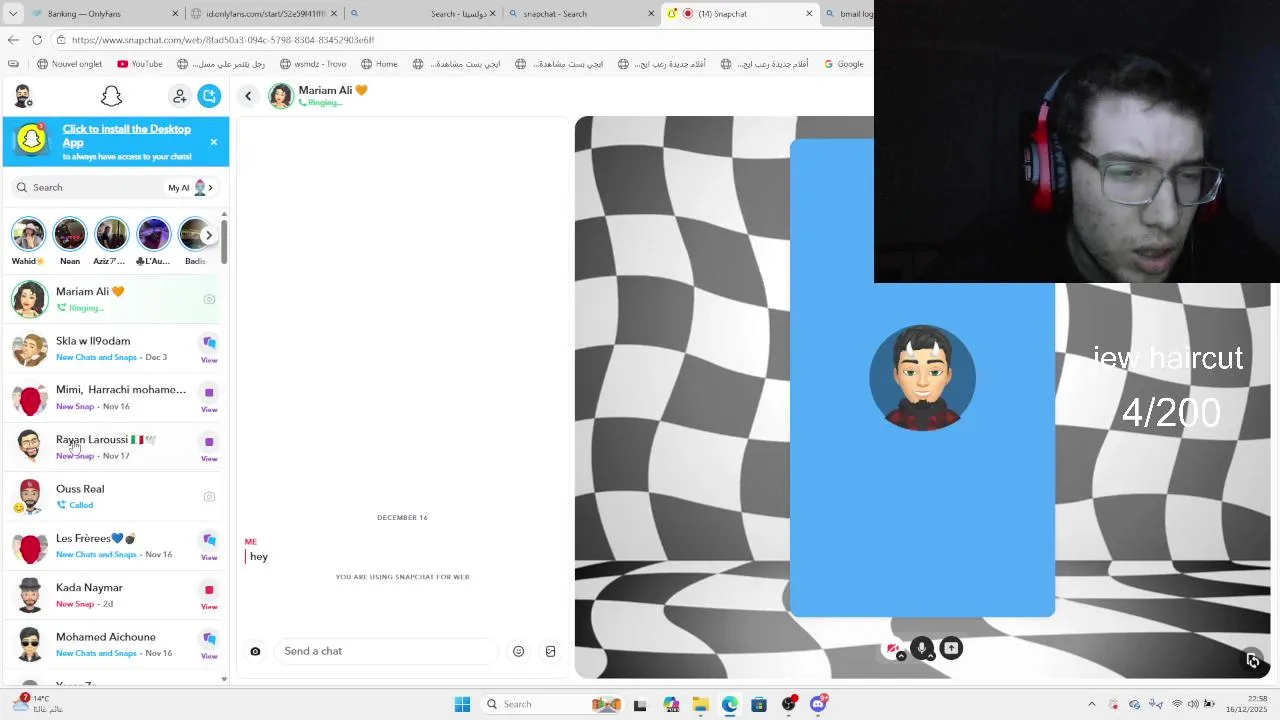Viewport: 1280px width, 720px height.
Task: Open Mariam Ali's avatar in chat header
Action: (281, 96)
